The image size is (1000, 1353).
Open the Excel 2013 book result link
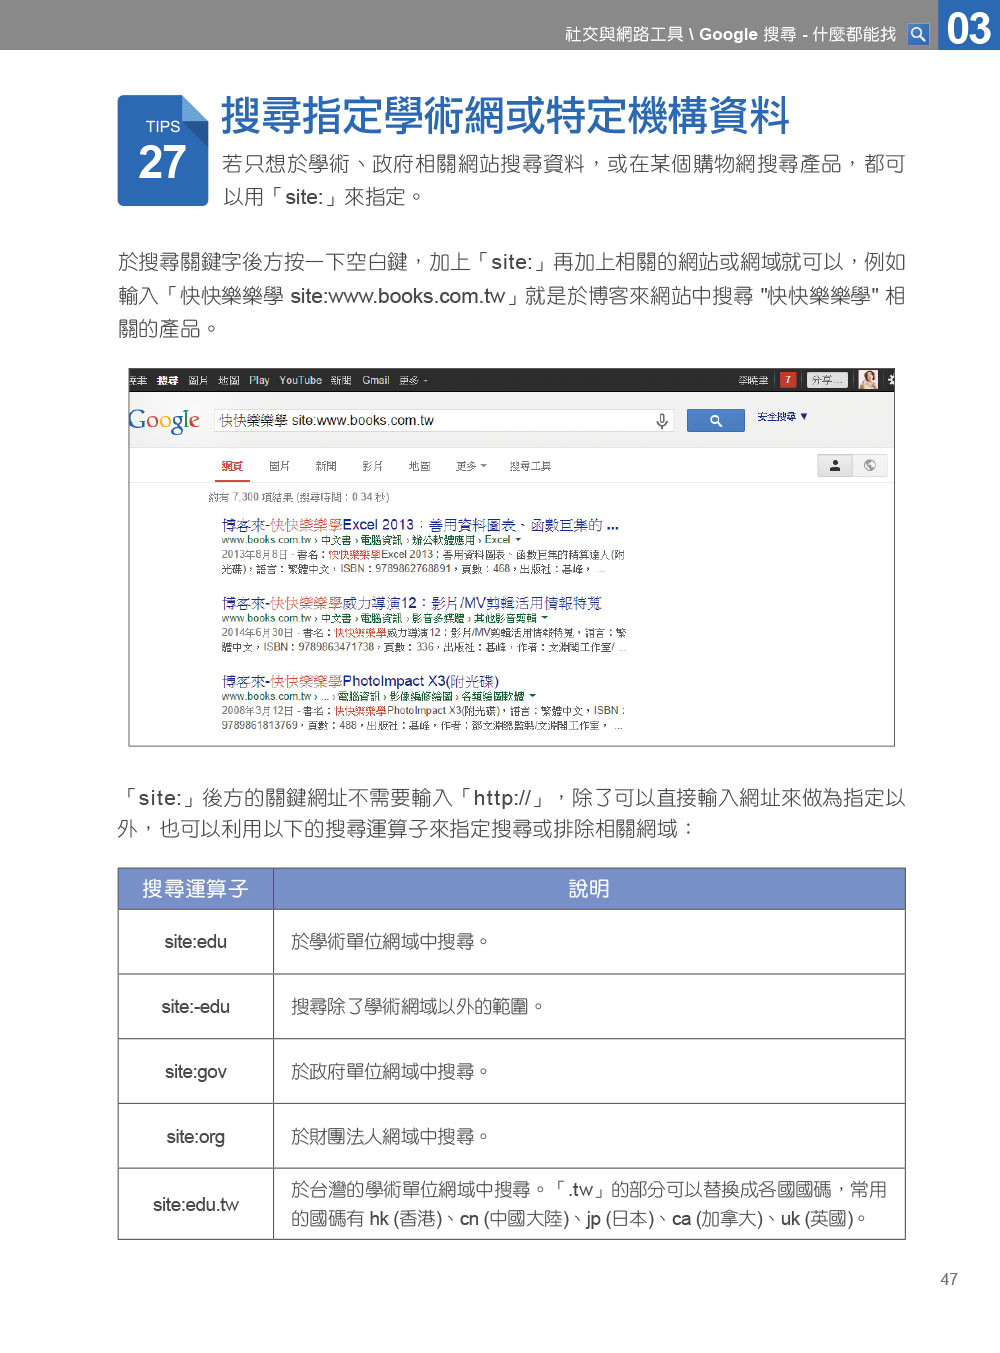(x=420, y=525)
